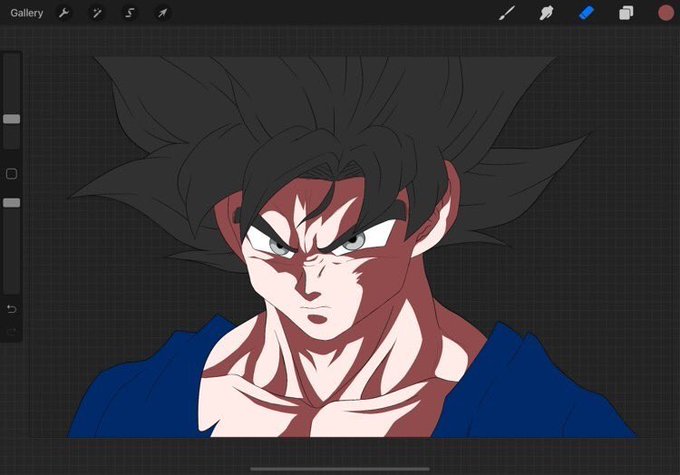Redo the last action

coord(12,332)
